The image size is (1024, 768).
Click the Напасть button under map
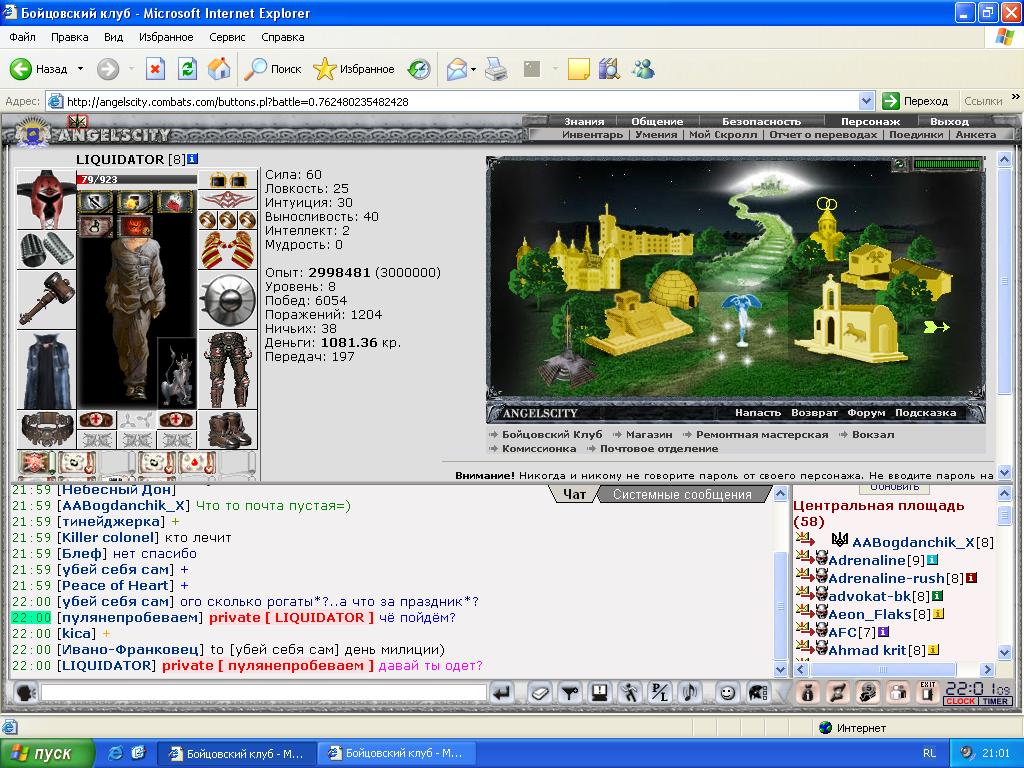pos(758,413)
